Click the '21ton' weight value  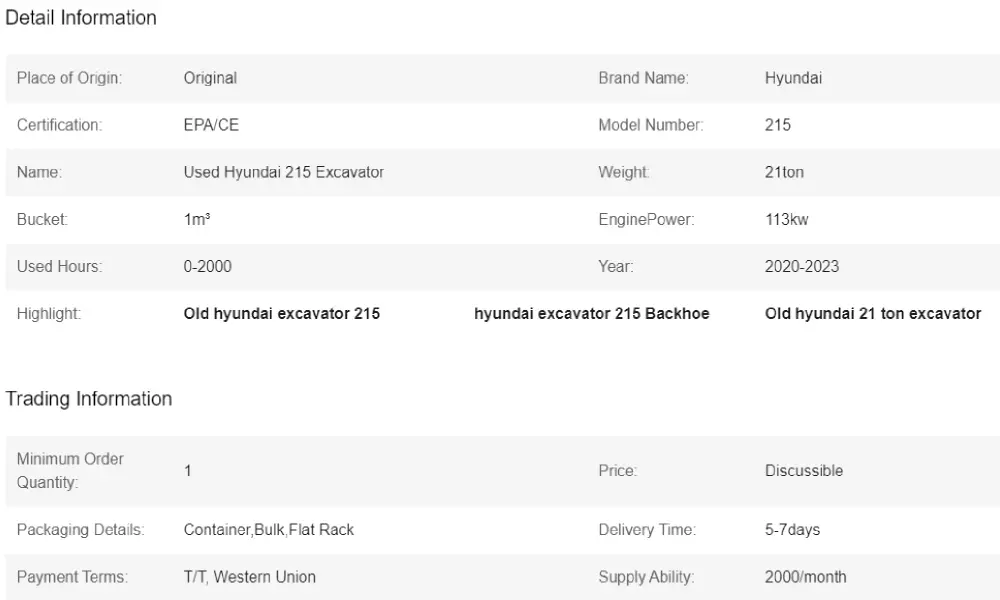point(784,172)
